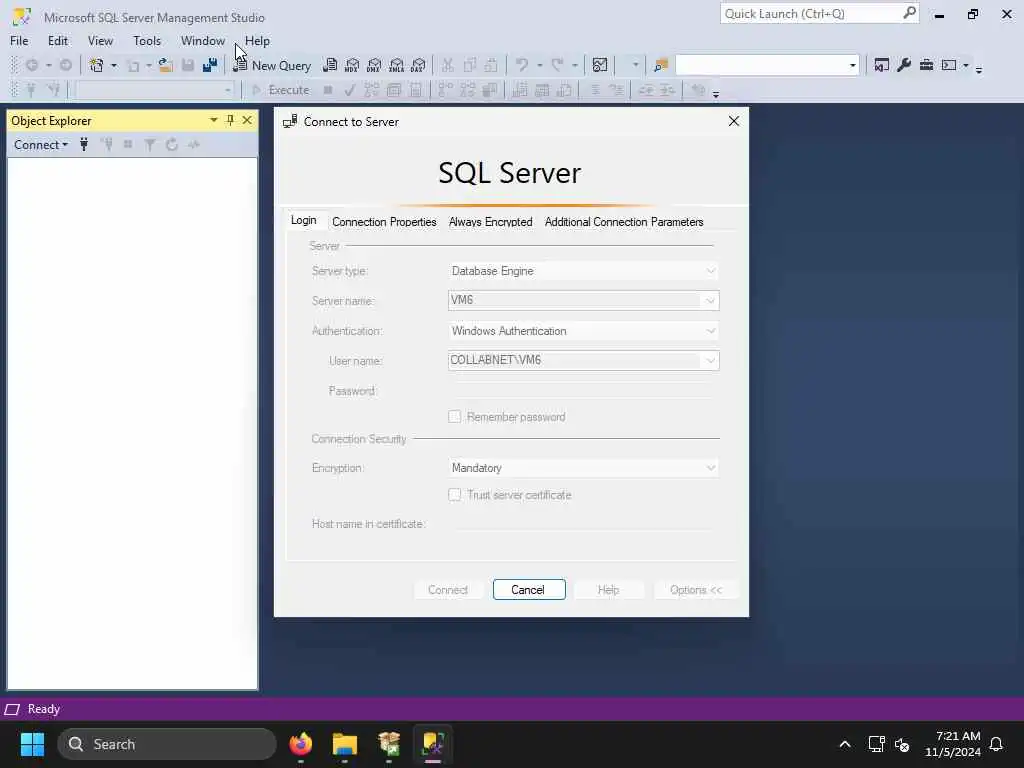Click the dialog Help button
Image resolution: width=1024 pixels, height=768 pixels.
[x=609, y=590]
